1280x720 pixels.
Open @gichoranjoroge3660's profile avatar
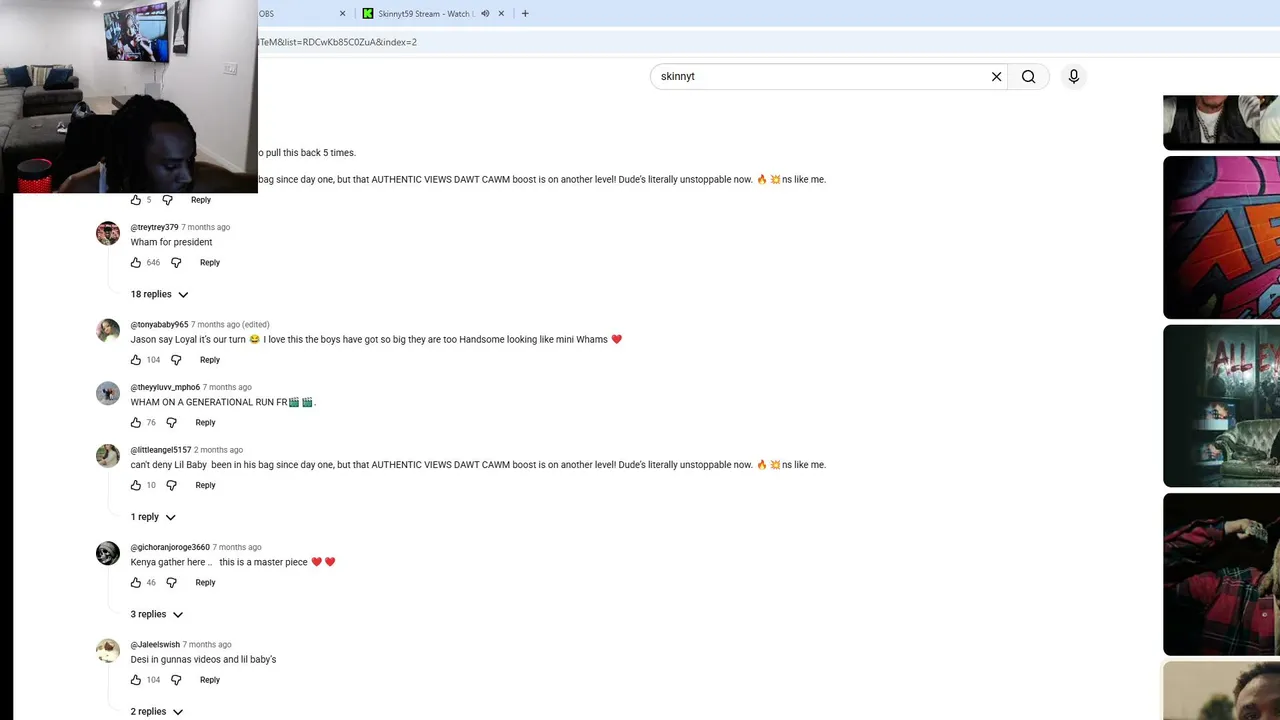pyautogui.click(x=108, y=553)
